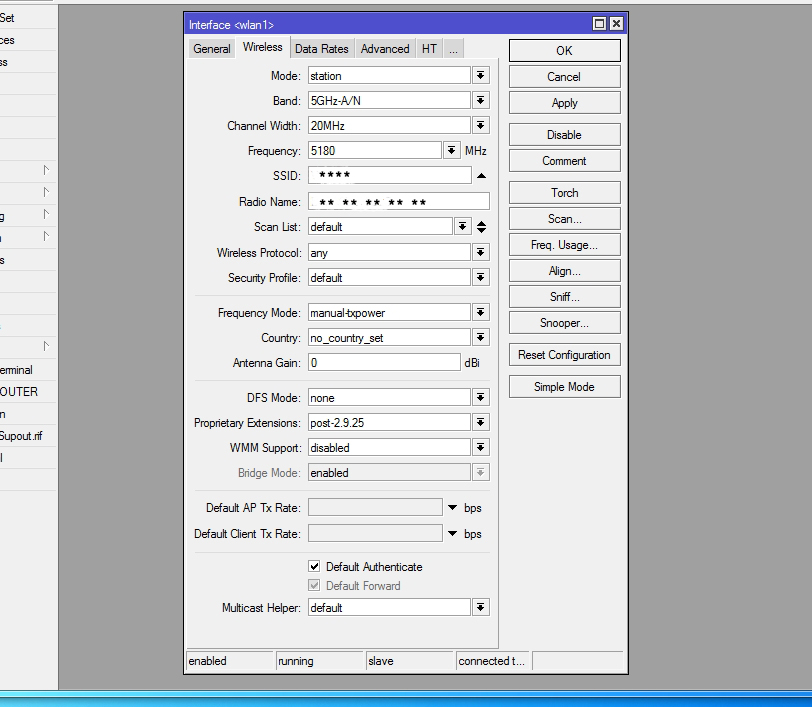Expand the Frequency dropdown arrow
The image size is (812, 707).
tap(452, 151)
